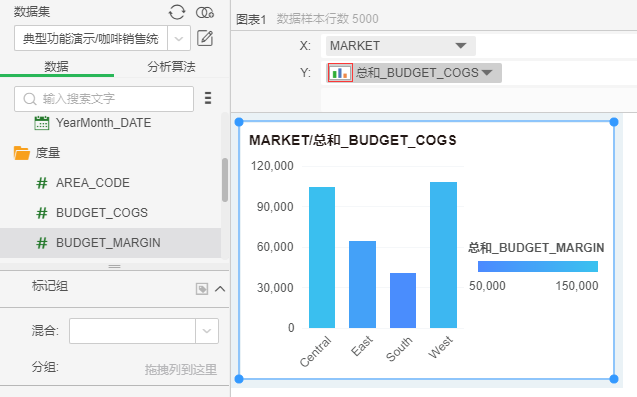Collapse the 标记组 section chevron
This screenshot has height=397, width=637.
[220, 289]
